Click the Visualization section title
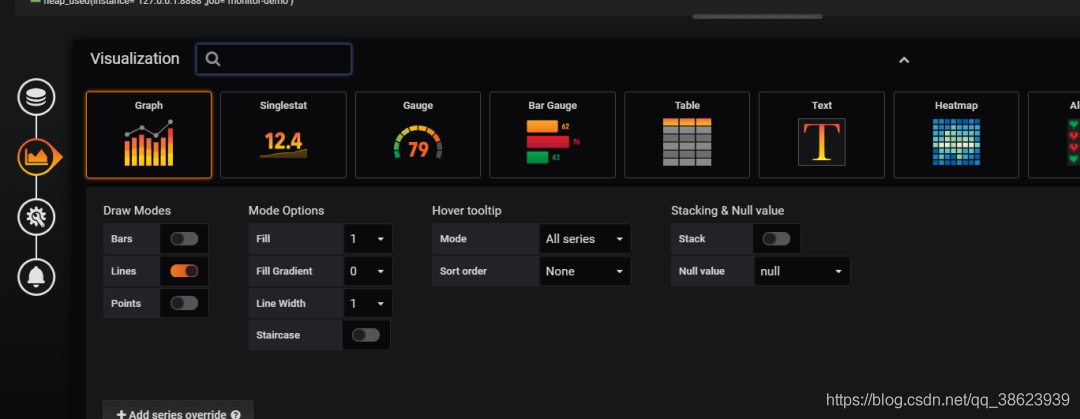The height and width of the screenshot is (419, 1080). click(x=135, y=59)
